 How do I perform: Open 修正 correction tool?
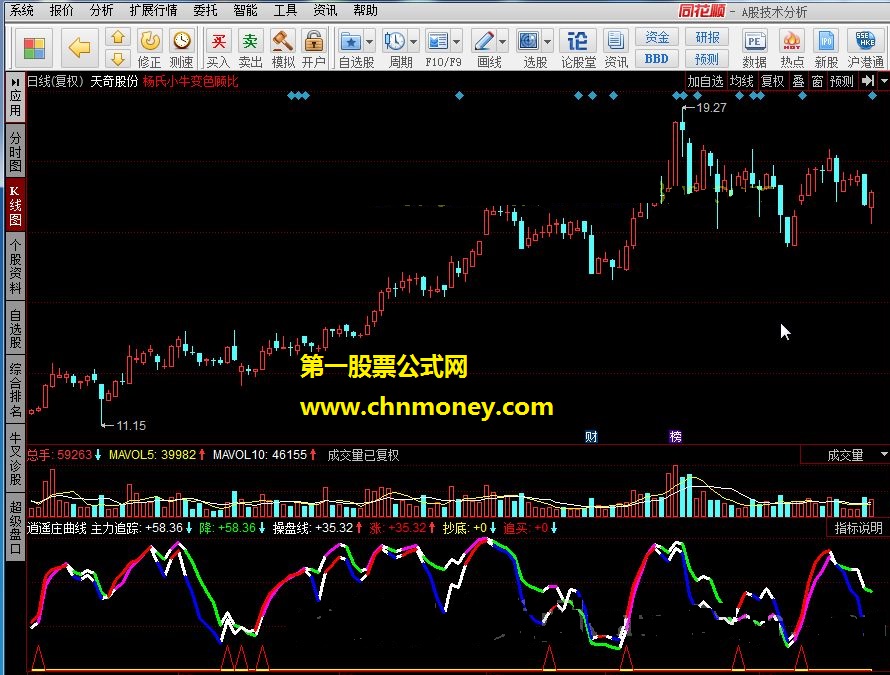pyautogui.click(x=150, y=49)
